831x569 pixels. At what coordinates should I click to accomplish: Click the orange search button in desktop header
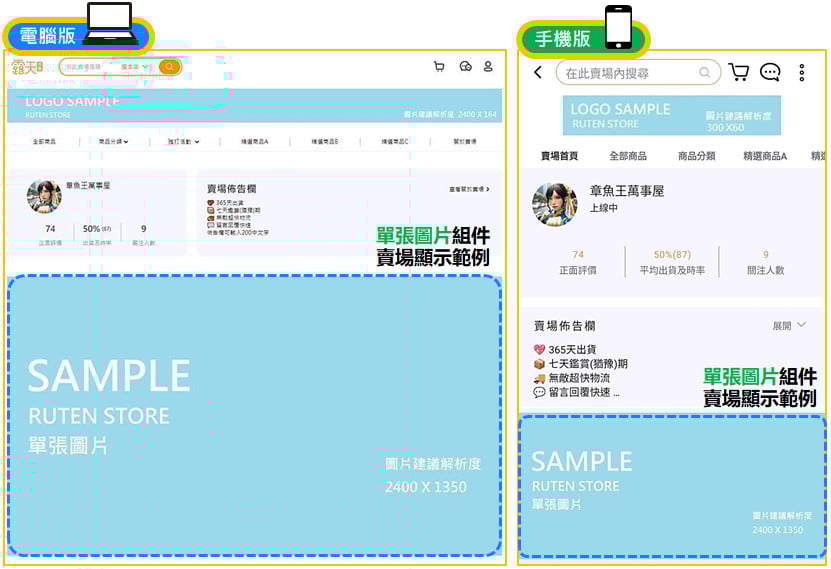point(170,67)
